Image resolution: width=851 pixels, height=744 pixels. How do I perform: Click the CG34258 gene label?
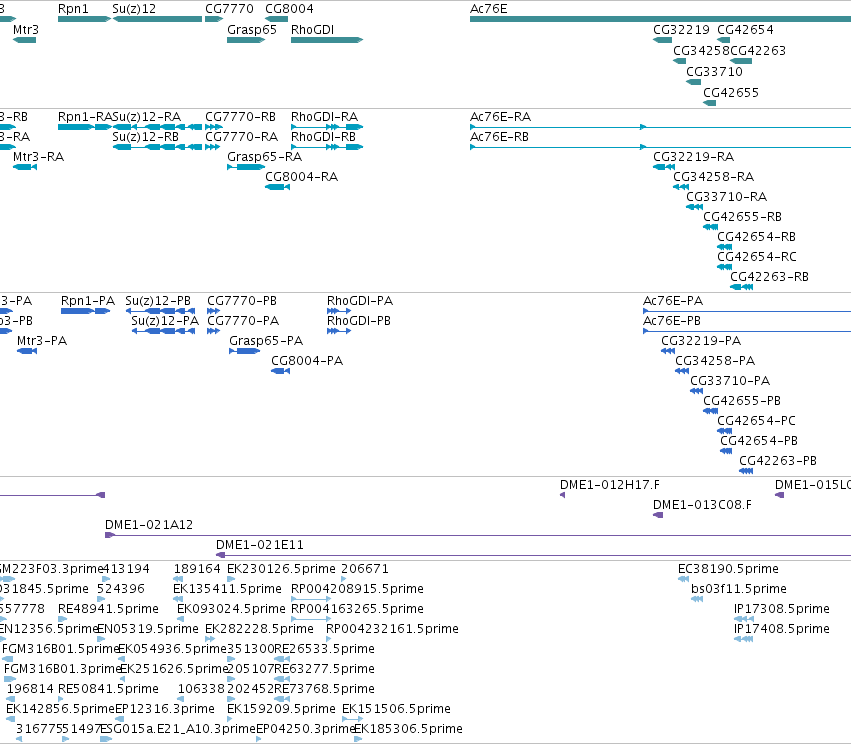click(701, 50)
